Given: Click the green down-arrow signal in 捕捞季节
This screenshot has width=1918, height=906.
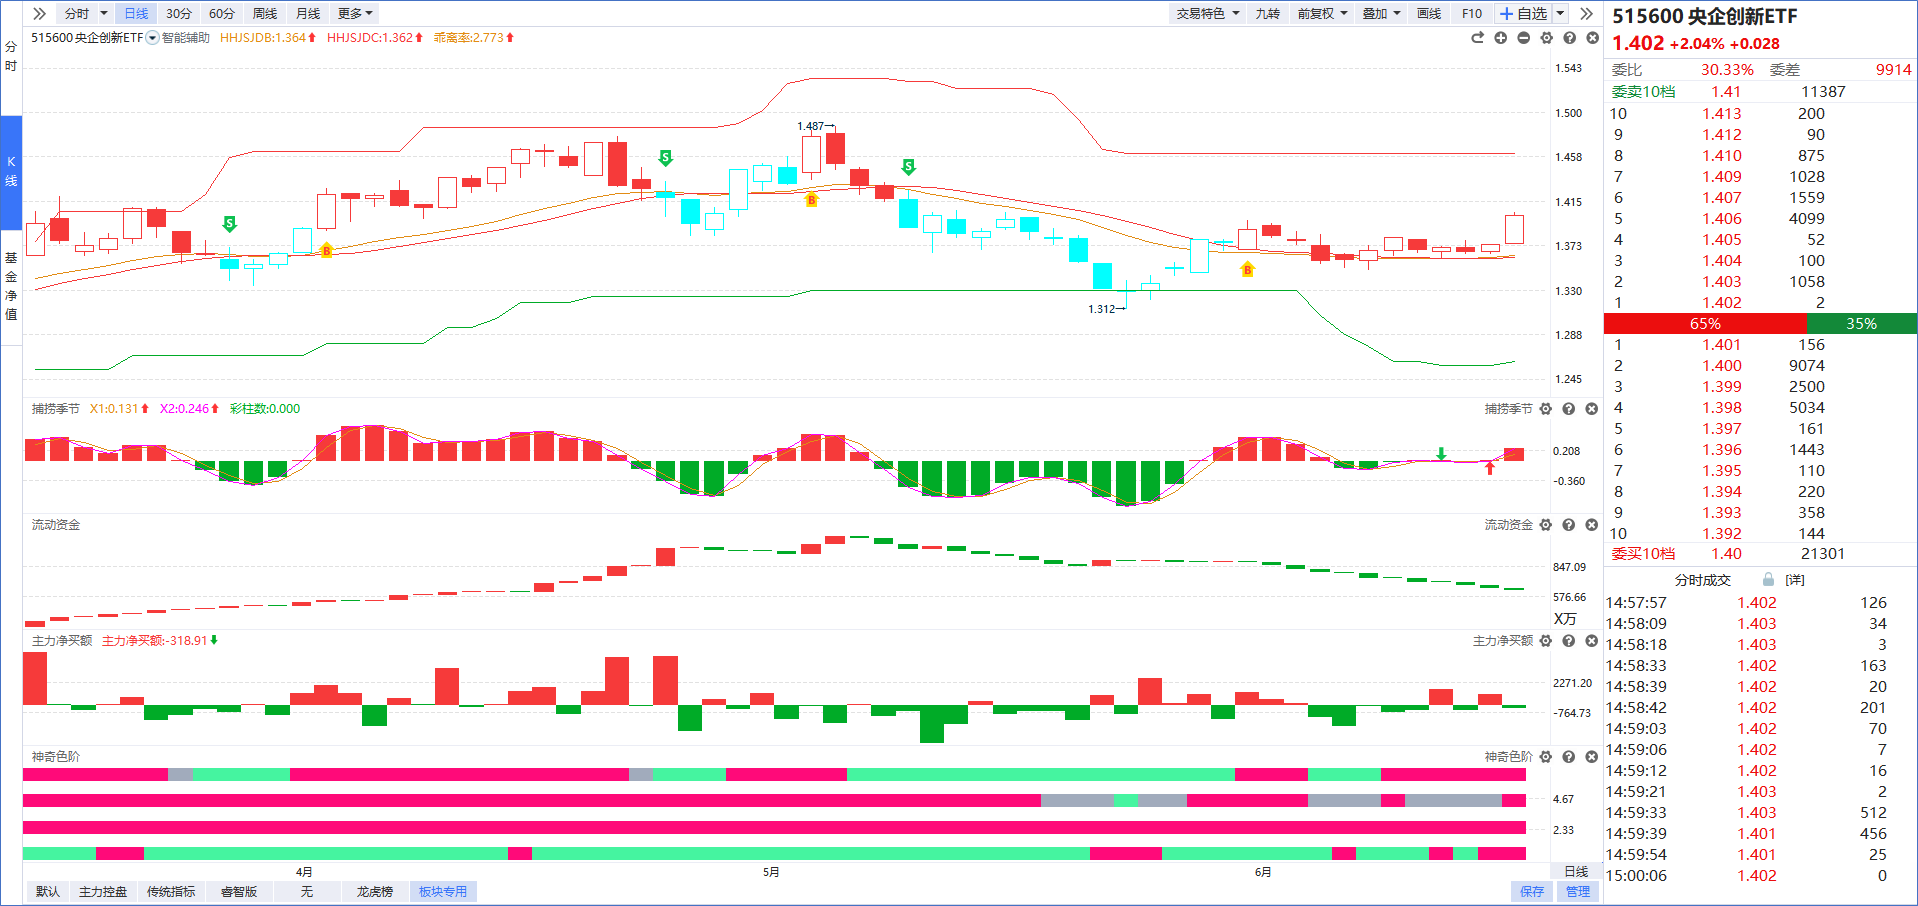Looking at the screenshot, I should coord(1441,454).
